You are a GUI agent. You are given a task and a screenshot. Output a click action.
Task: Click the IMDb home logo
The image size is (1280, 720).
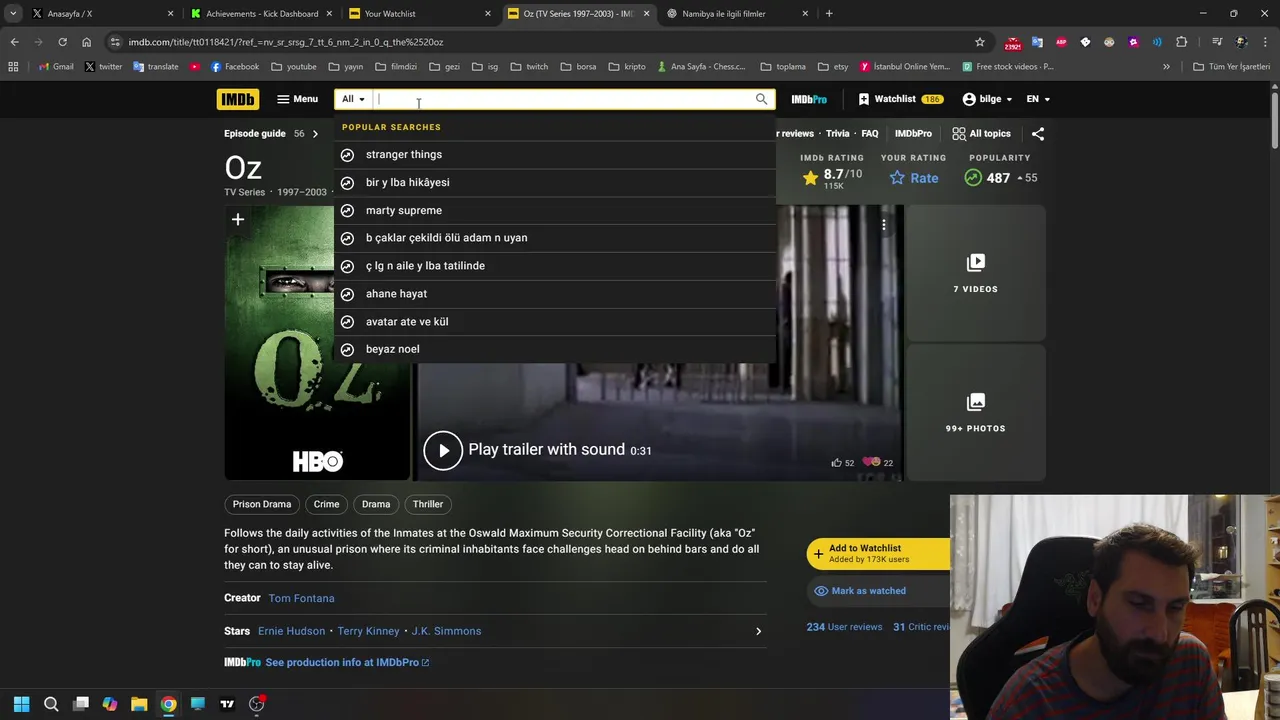click(237, 99)
